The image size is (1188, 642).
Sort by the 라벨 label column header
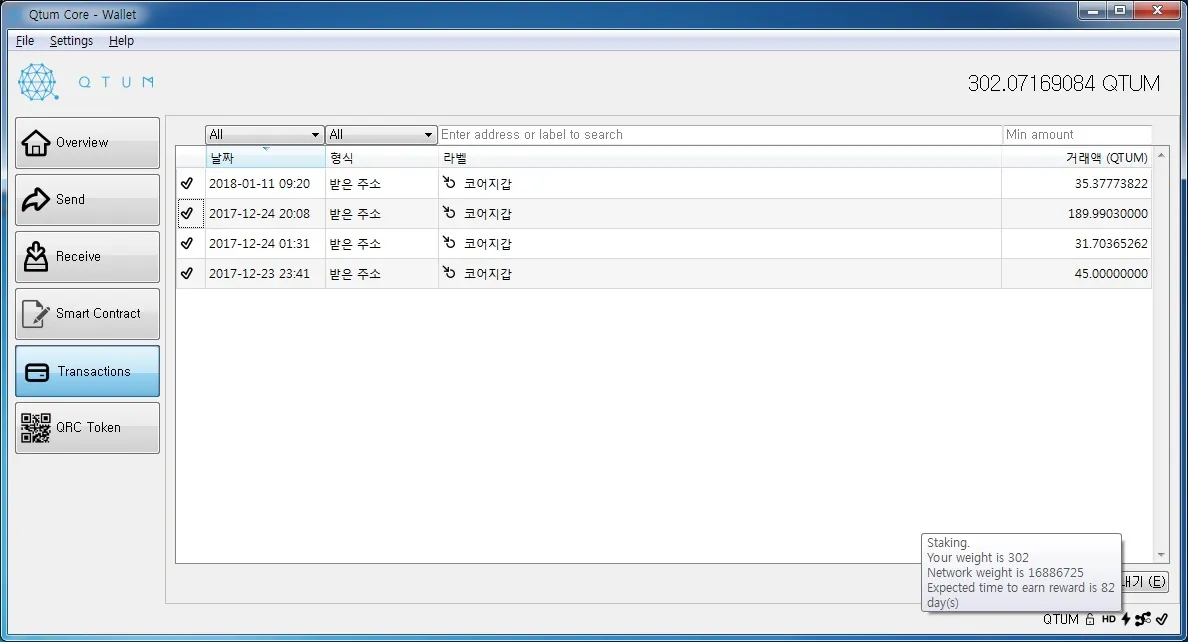(x=720, y=158)
